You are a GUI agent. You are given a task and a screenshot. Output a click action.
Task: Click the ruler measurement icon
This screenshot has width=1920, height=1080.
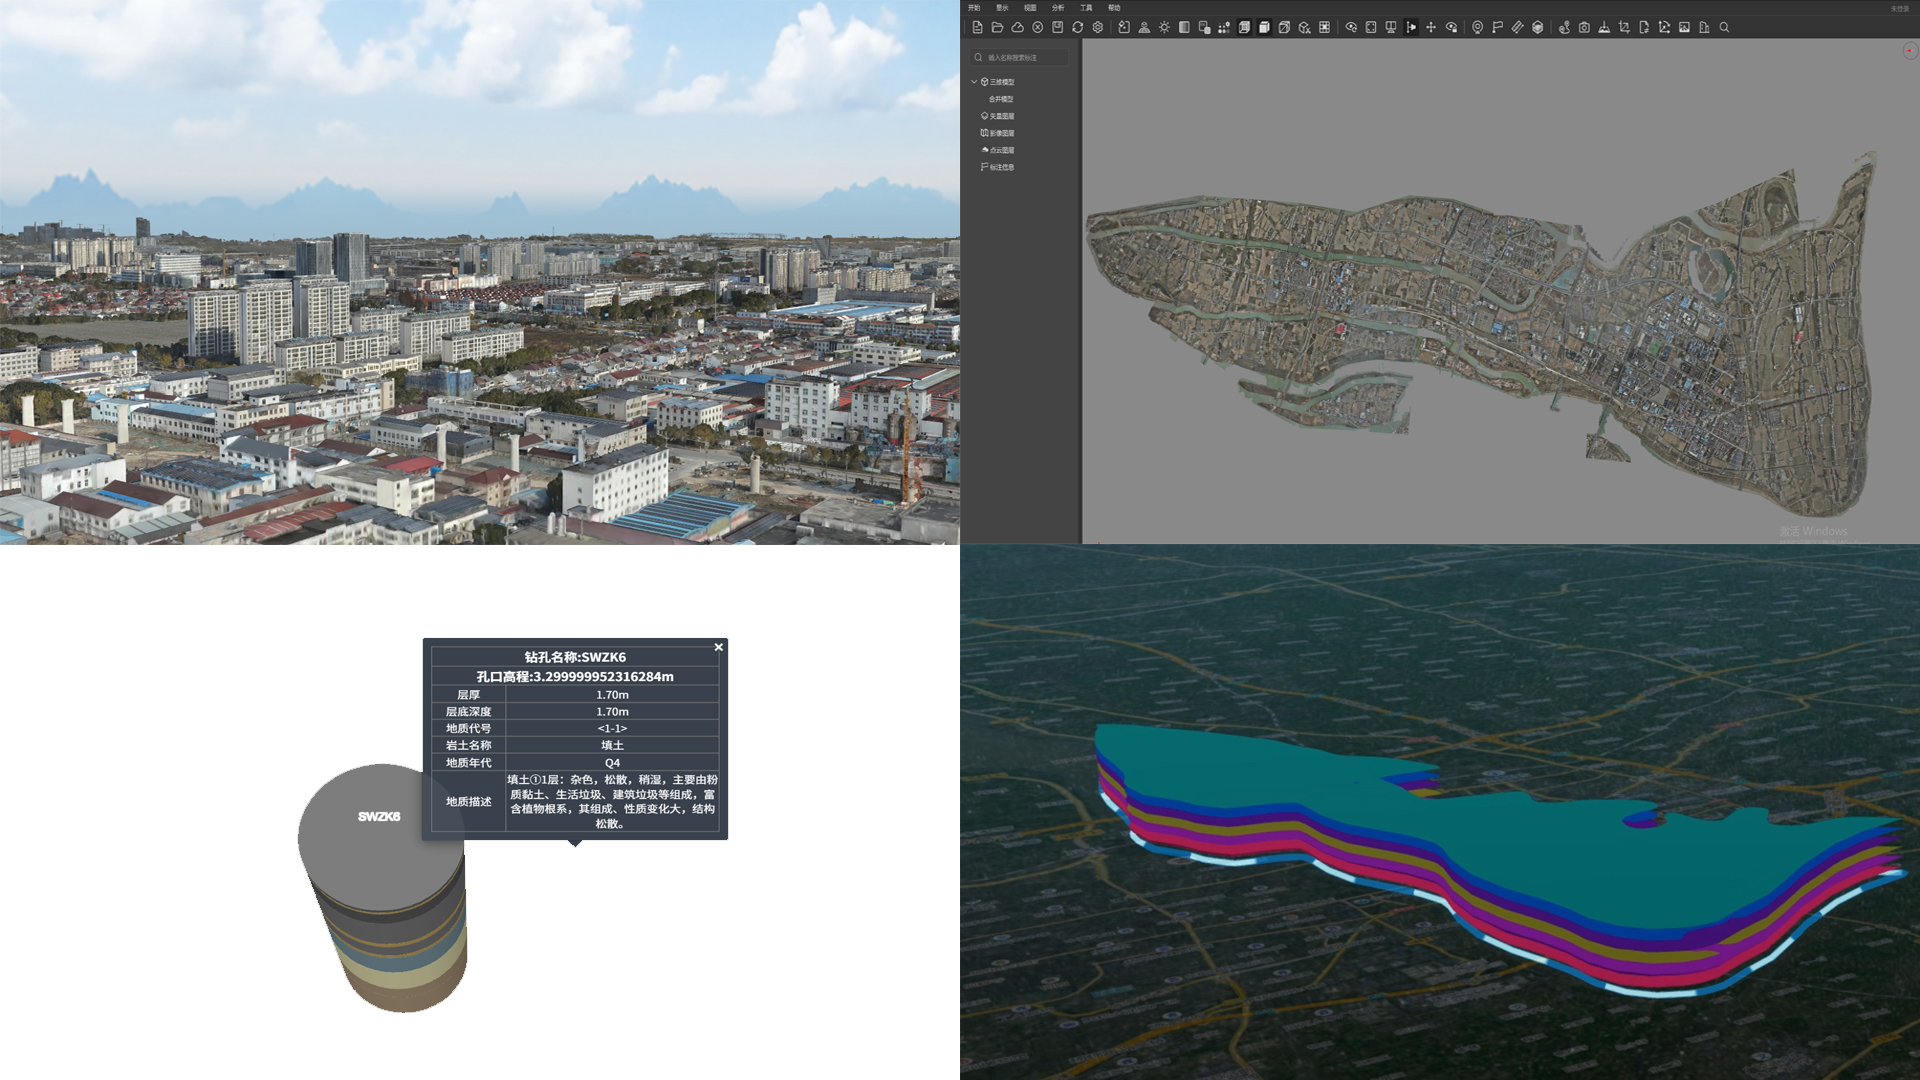point(1517,27)
